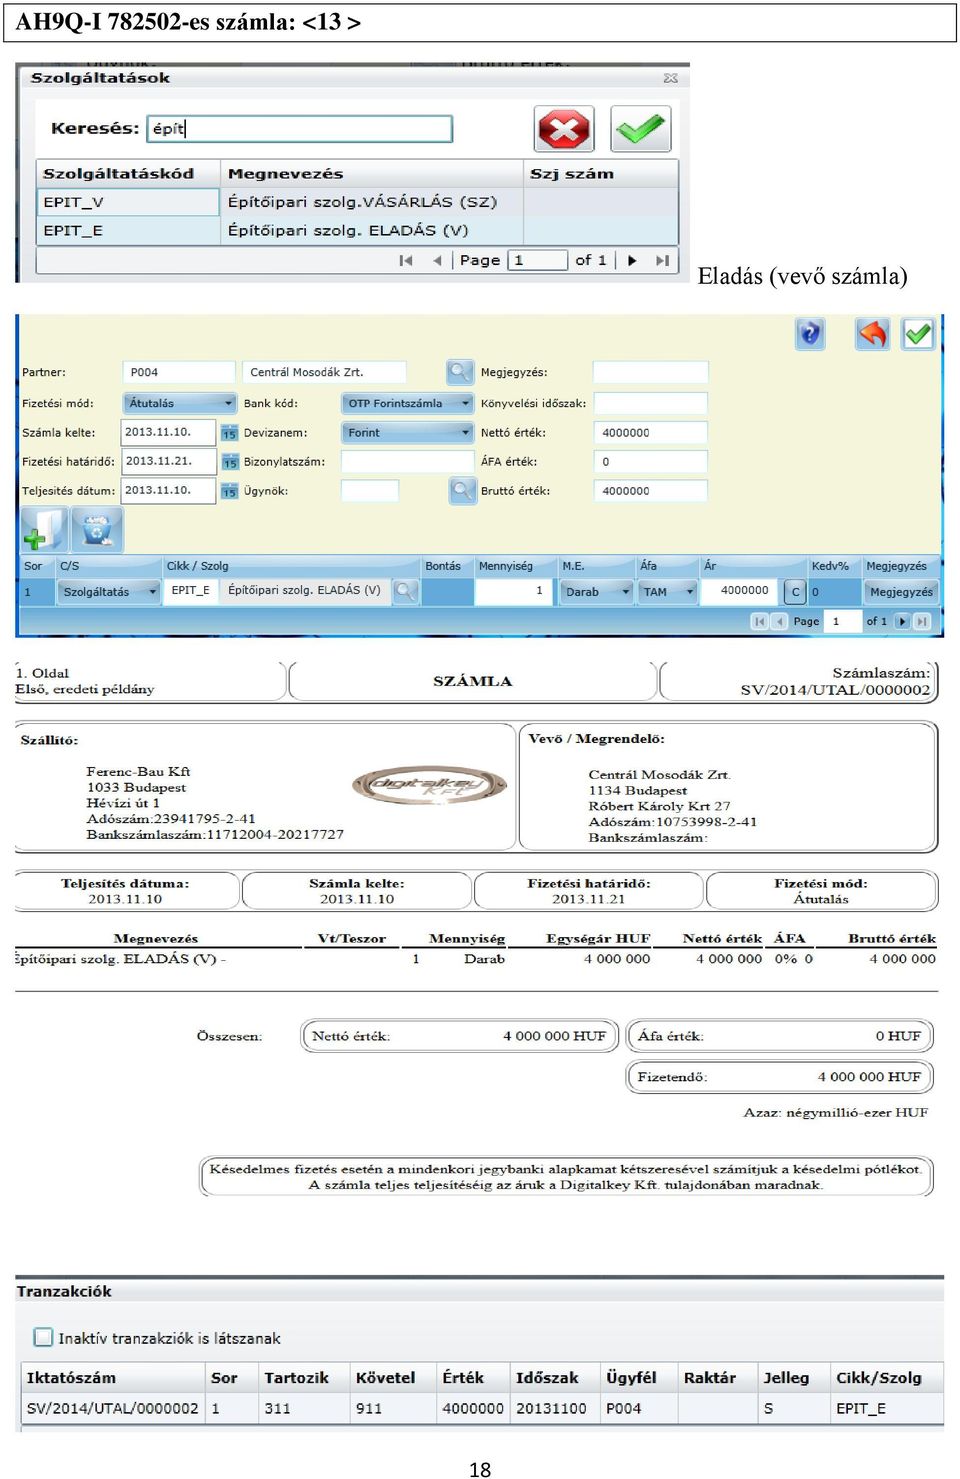Click the Bruttó érték field showing 4000000

651,491
